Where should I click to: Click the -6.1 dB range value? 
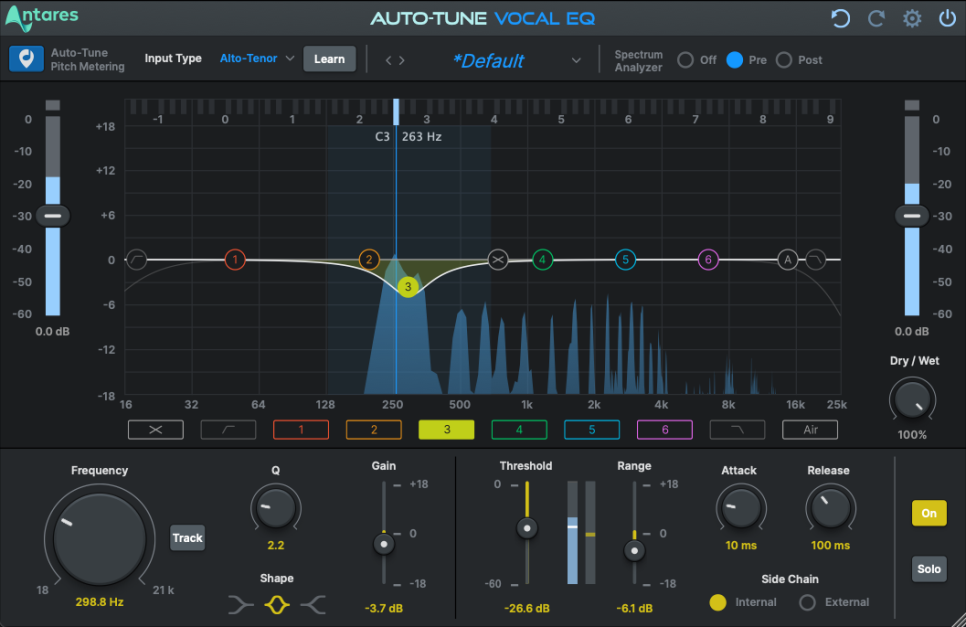pyautogui.click(x=634, y=608)
